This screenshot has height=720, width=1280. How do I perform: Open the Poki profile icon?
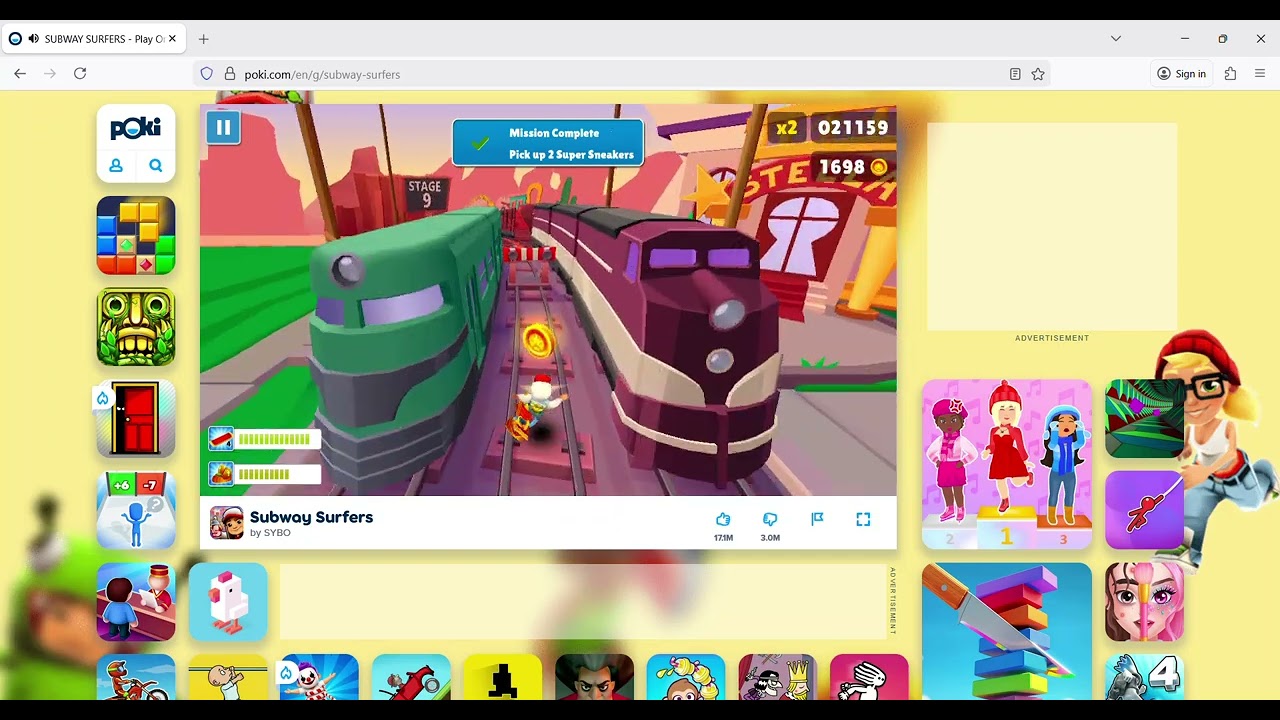(116, 166)
